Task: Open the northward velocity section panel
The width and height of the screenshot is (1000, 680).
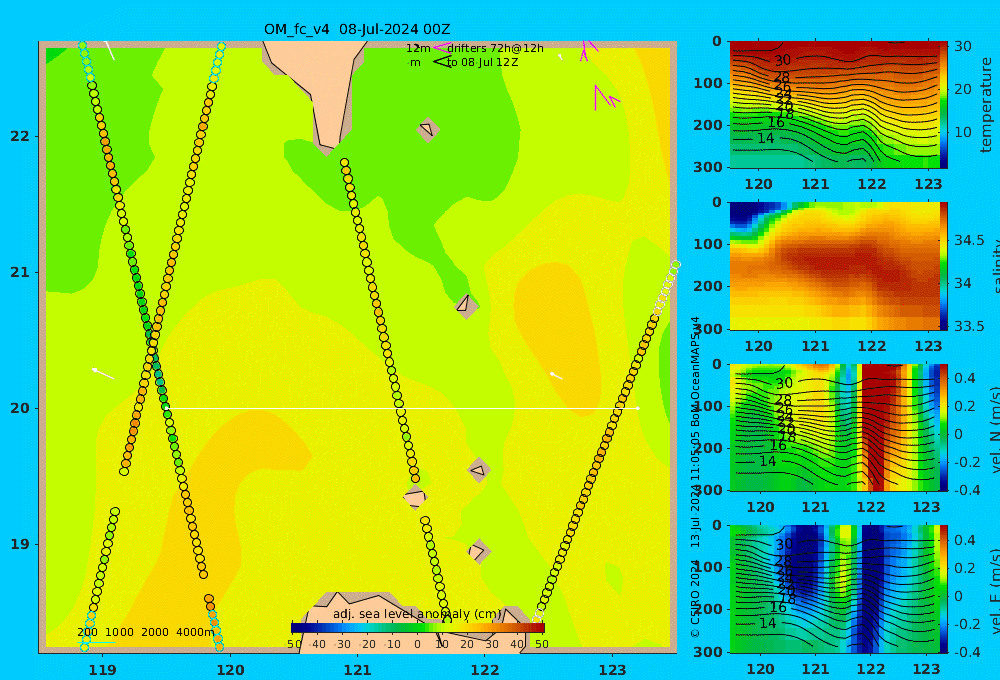Action: point(835,427)
